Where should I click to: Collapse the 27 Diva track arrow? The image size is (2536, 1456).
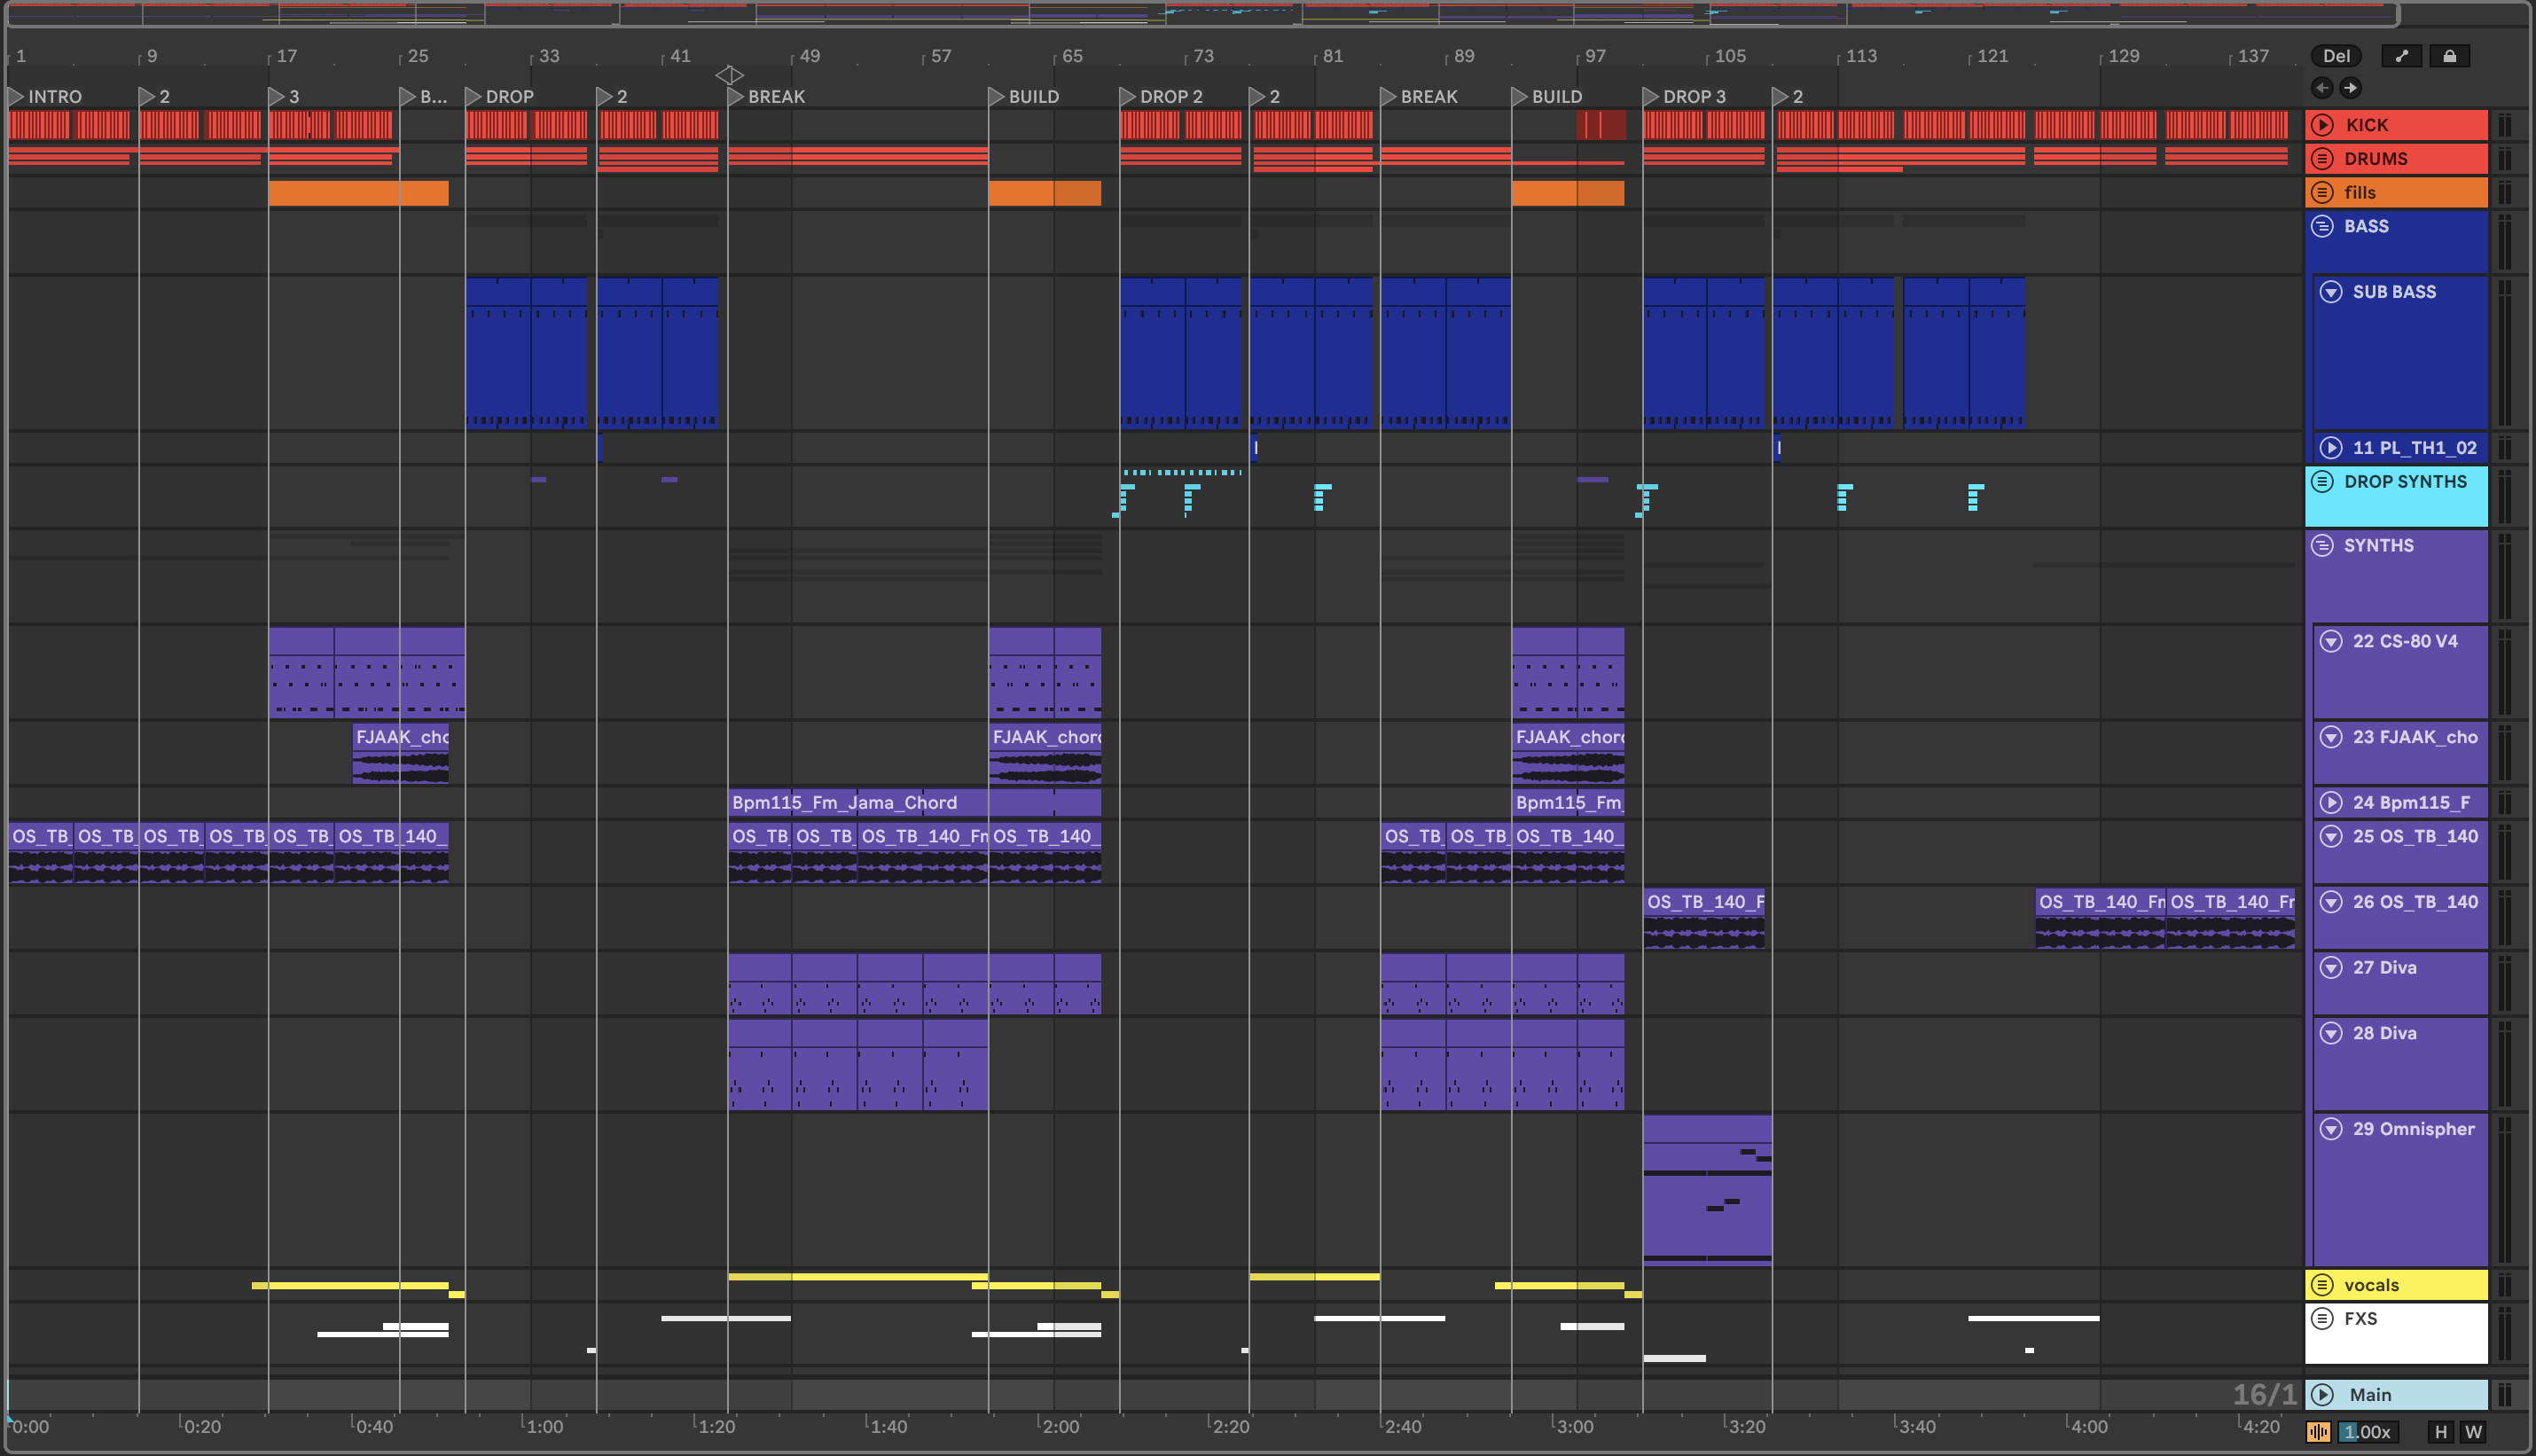[x=2330, y=968]
